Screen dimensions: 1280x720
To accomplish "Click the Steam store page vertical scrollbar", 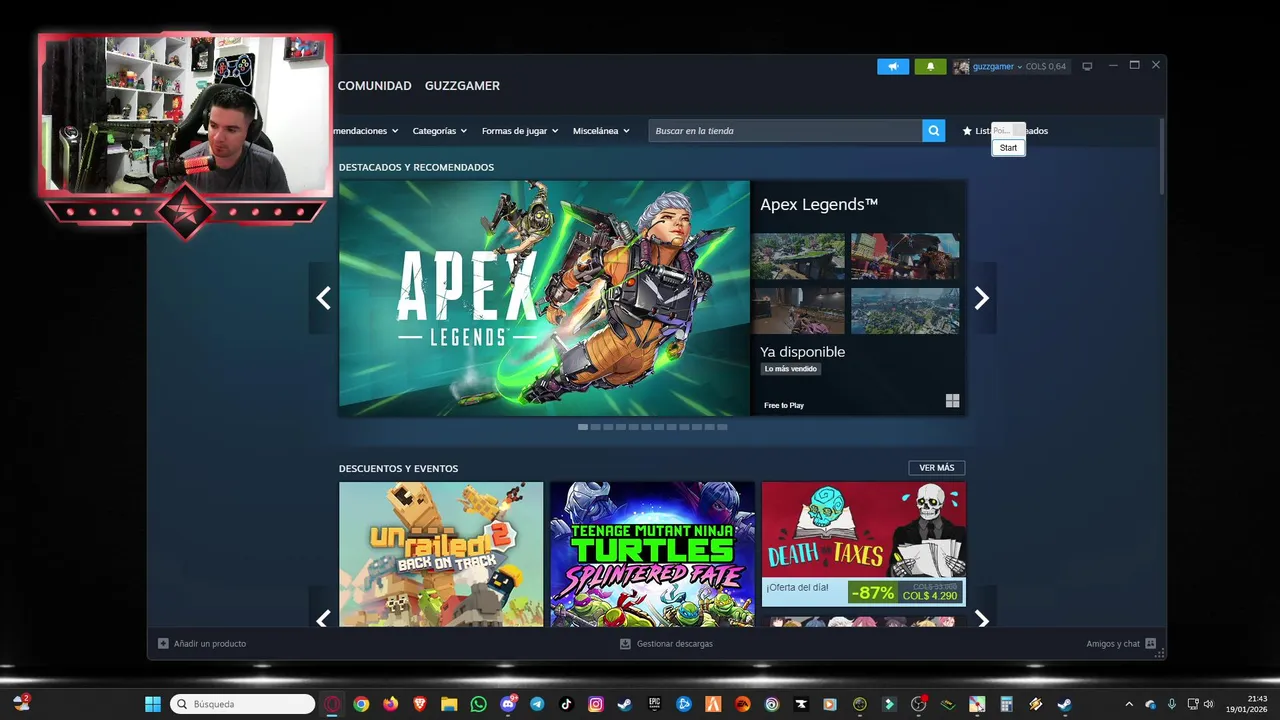I will pos(1161,157).
